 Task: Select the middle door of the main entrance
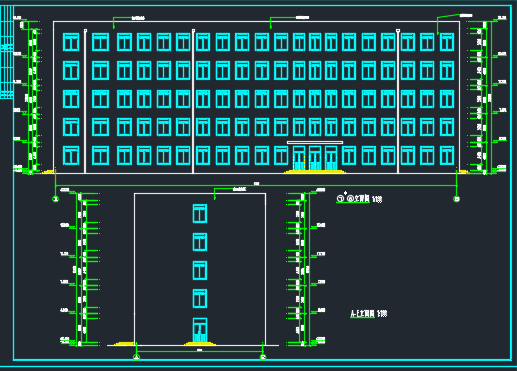pyautogui.click(x=315, y=158)
